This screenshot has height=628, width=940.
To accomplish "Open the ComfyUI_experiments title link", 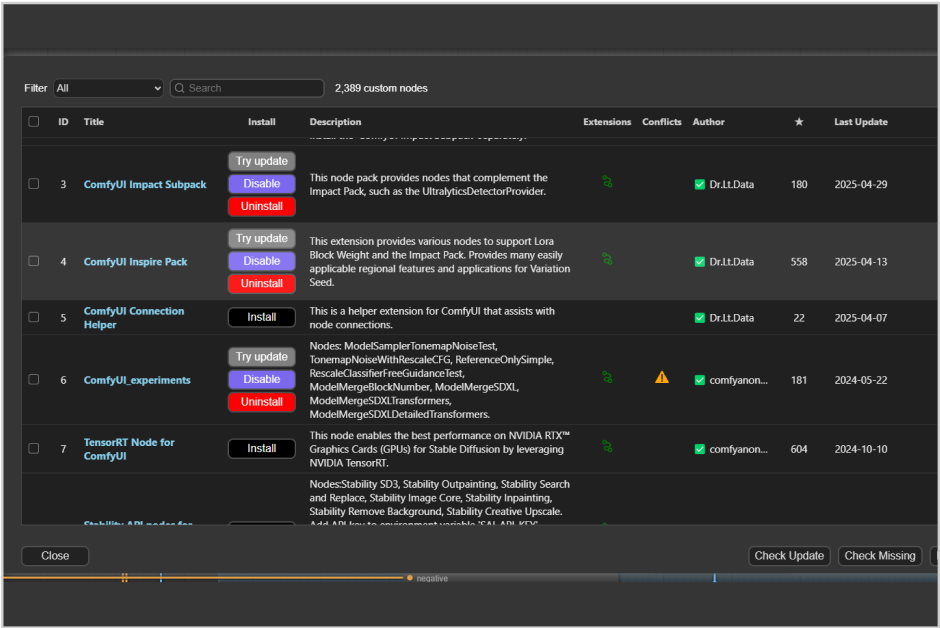I will pos(137,381).
